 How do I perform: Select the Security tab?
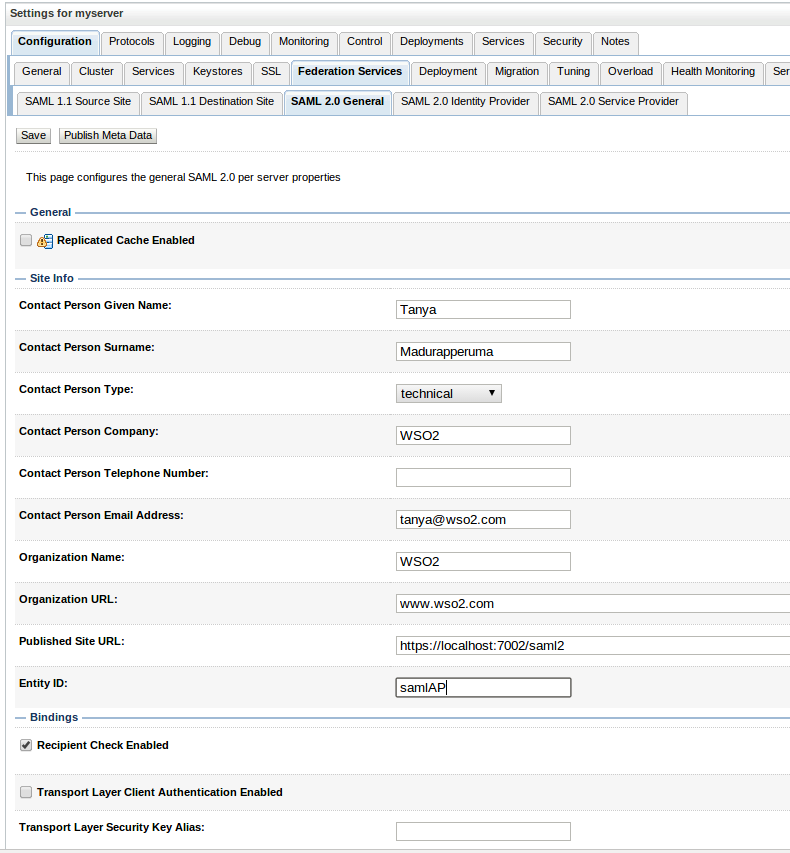pos(562,42)
